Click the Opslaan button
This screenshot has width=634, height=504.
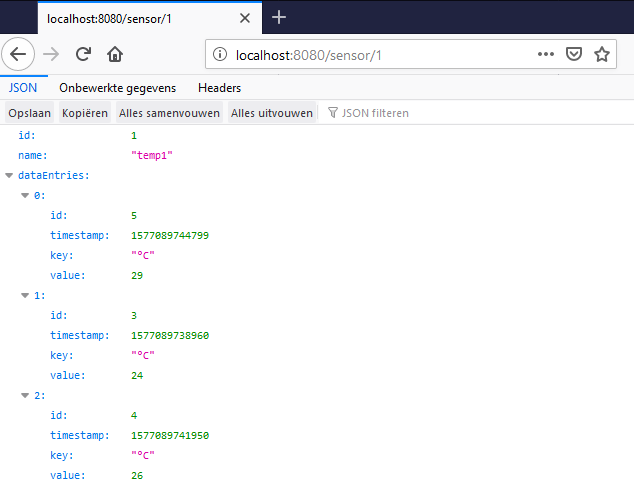(30, 113)
